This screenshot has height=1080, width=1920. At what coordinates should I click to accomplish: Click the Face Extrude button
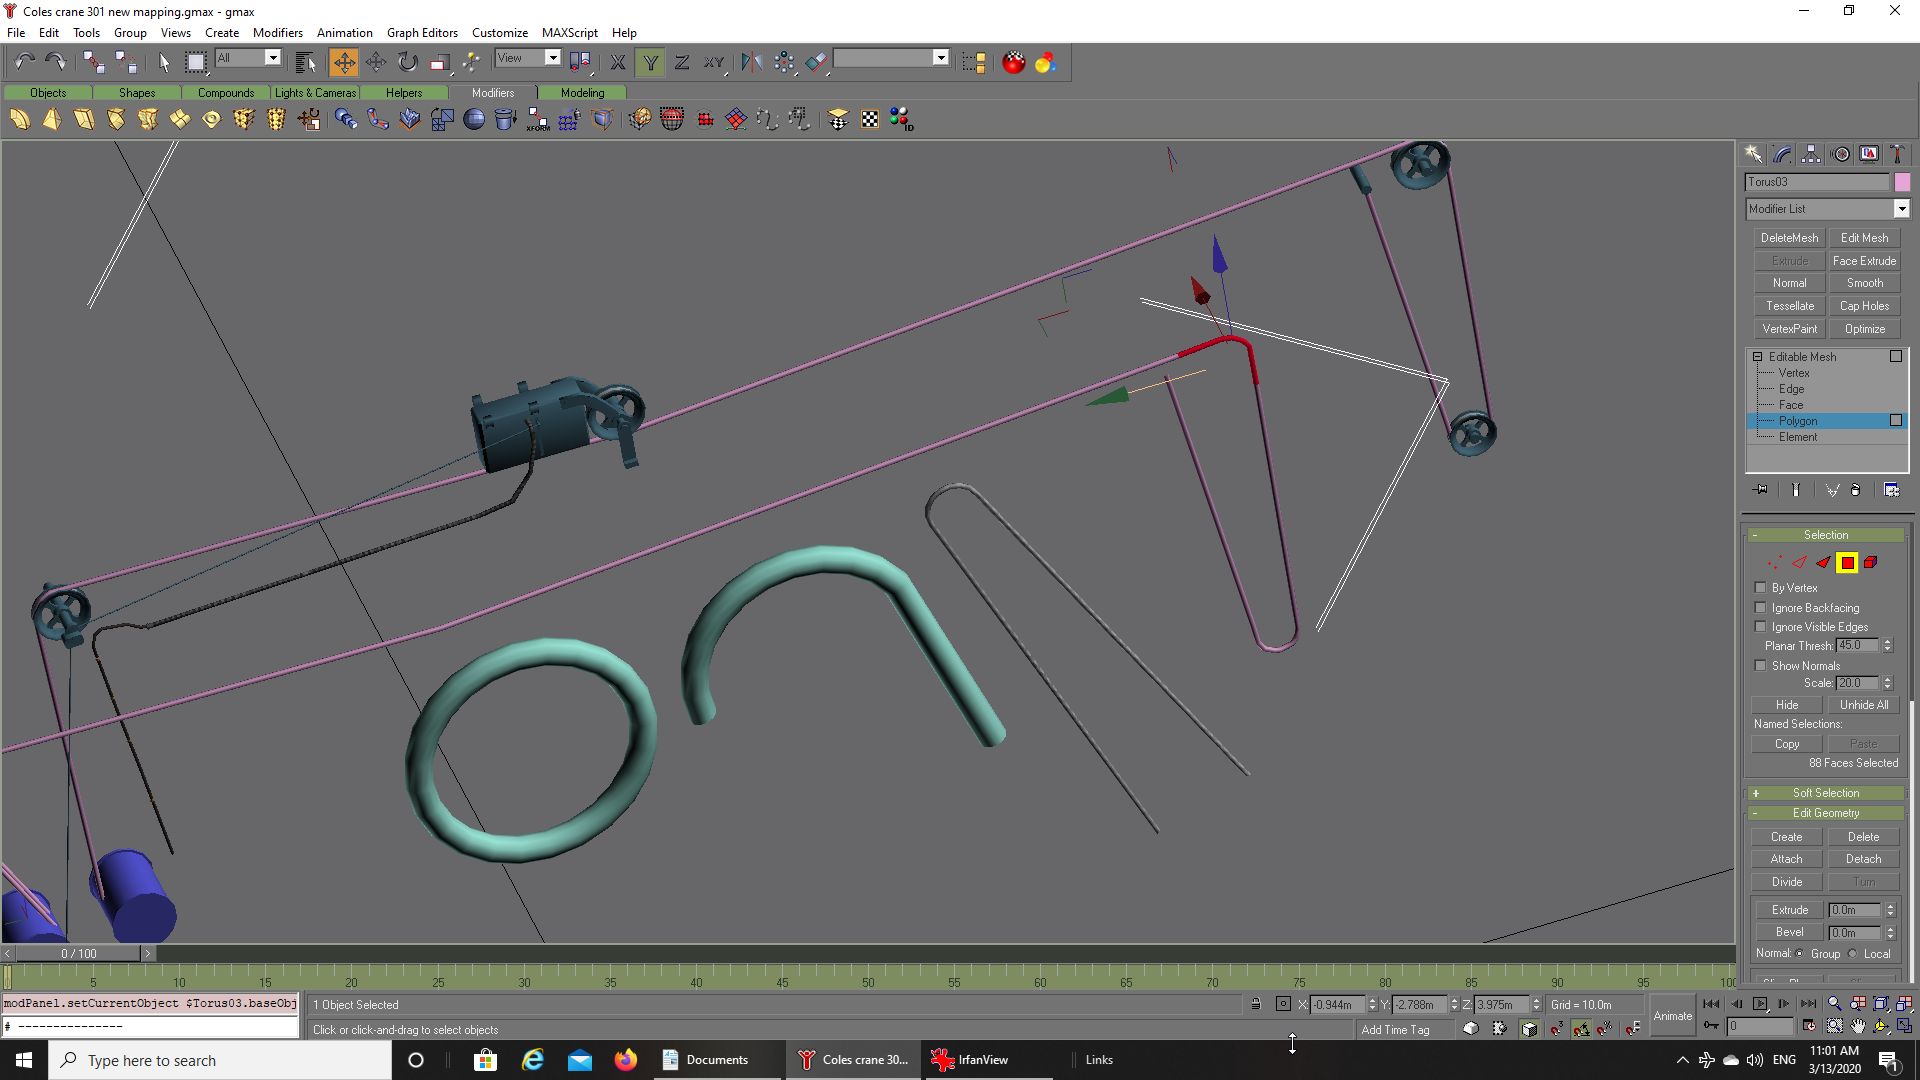point(1864,261)
